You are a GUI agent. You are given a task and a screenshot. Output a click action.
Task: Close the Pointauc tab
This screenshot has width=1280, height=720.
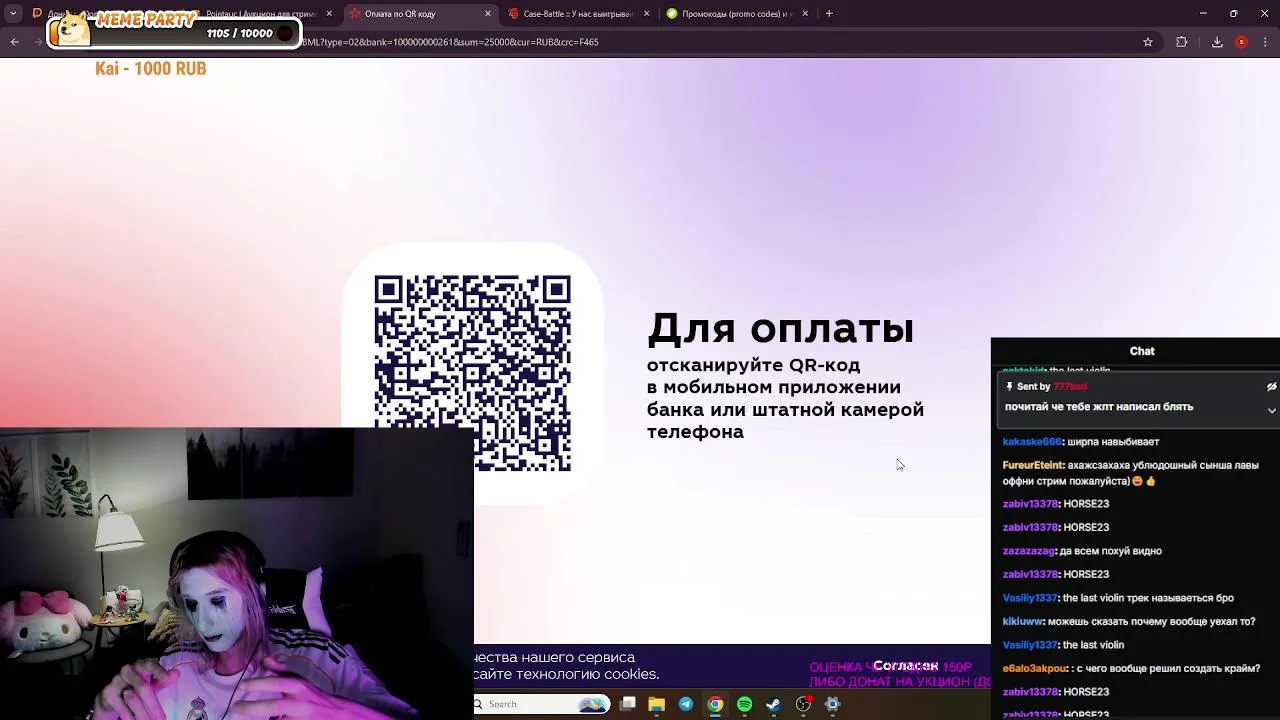(329, 14)
